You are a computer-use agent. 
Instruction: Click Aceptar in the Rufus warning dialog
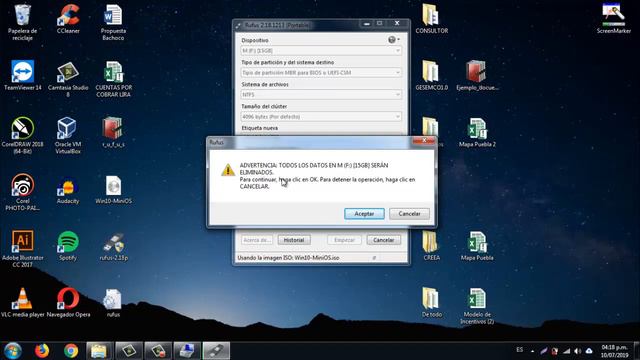pos(364,213)
